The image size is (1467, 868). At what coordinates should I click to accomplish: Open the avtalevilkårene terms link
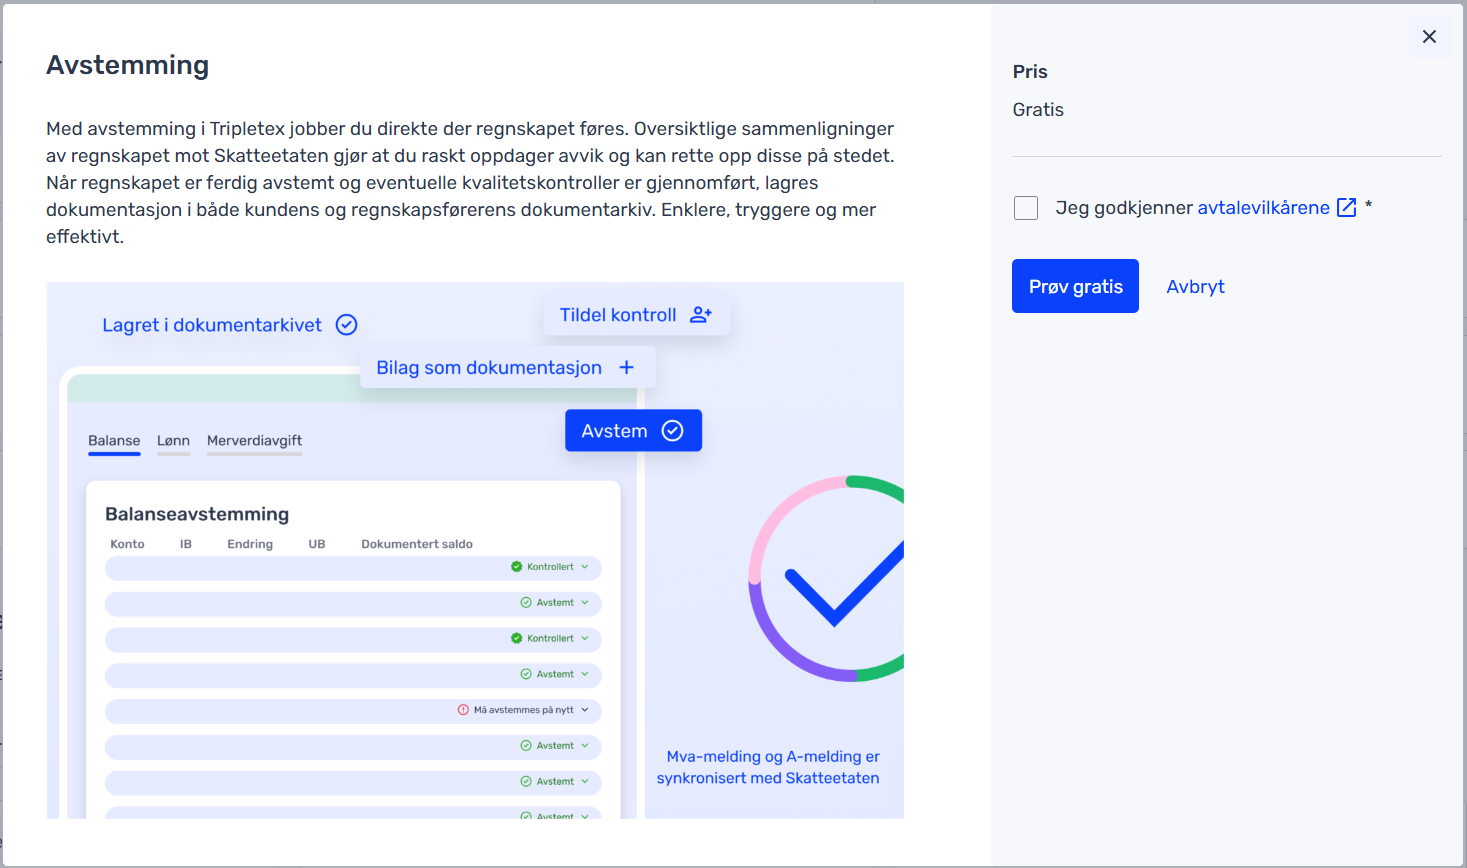[x=1263, y=208]
